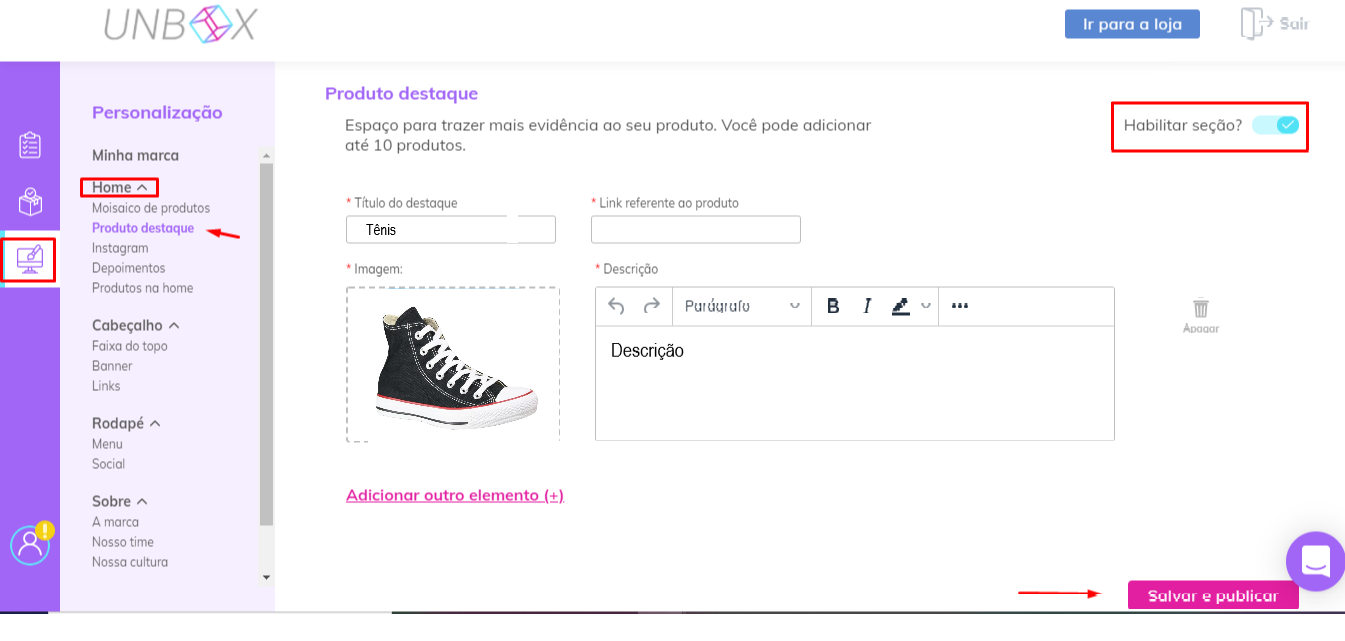Click the sidebar vertical scrollbar thumb
Viewport: 1345px width, 641px height.
(266, 345)
